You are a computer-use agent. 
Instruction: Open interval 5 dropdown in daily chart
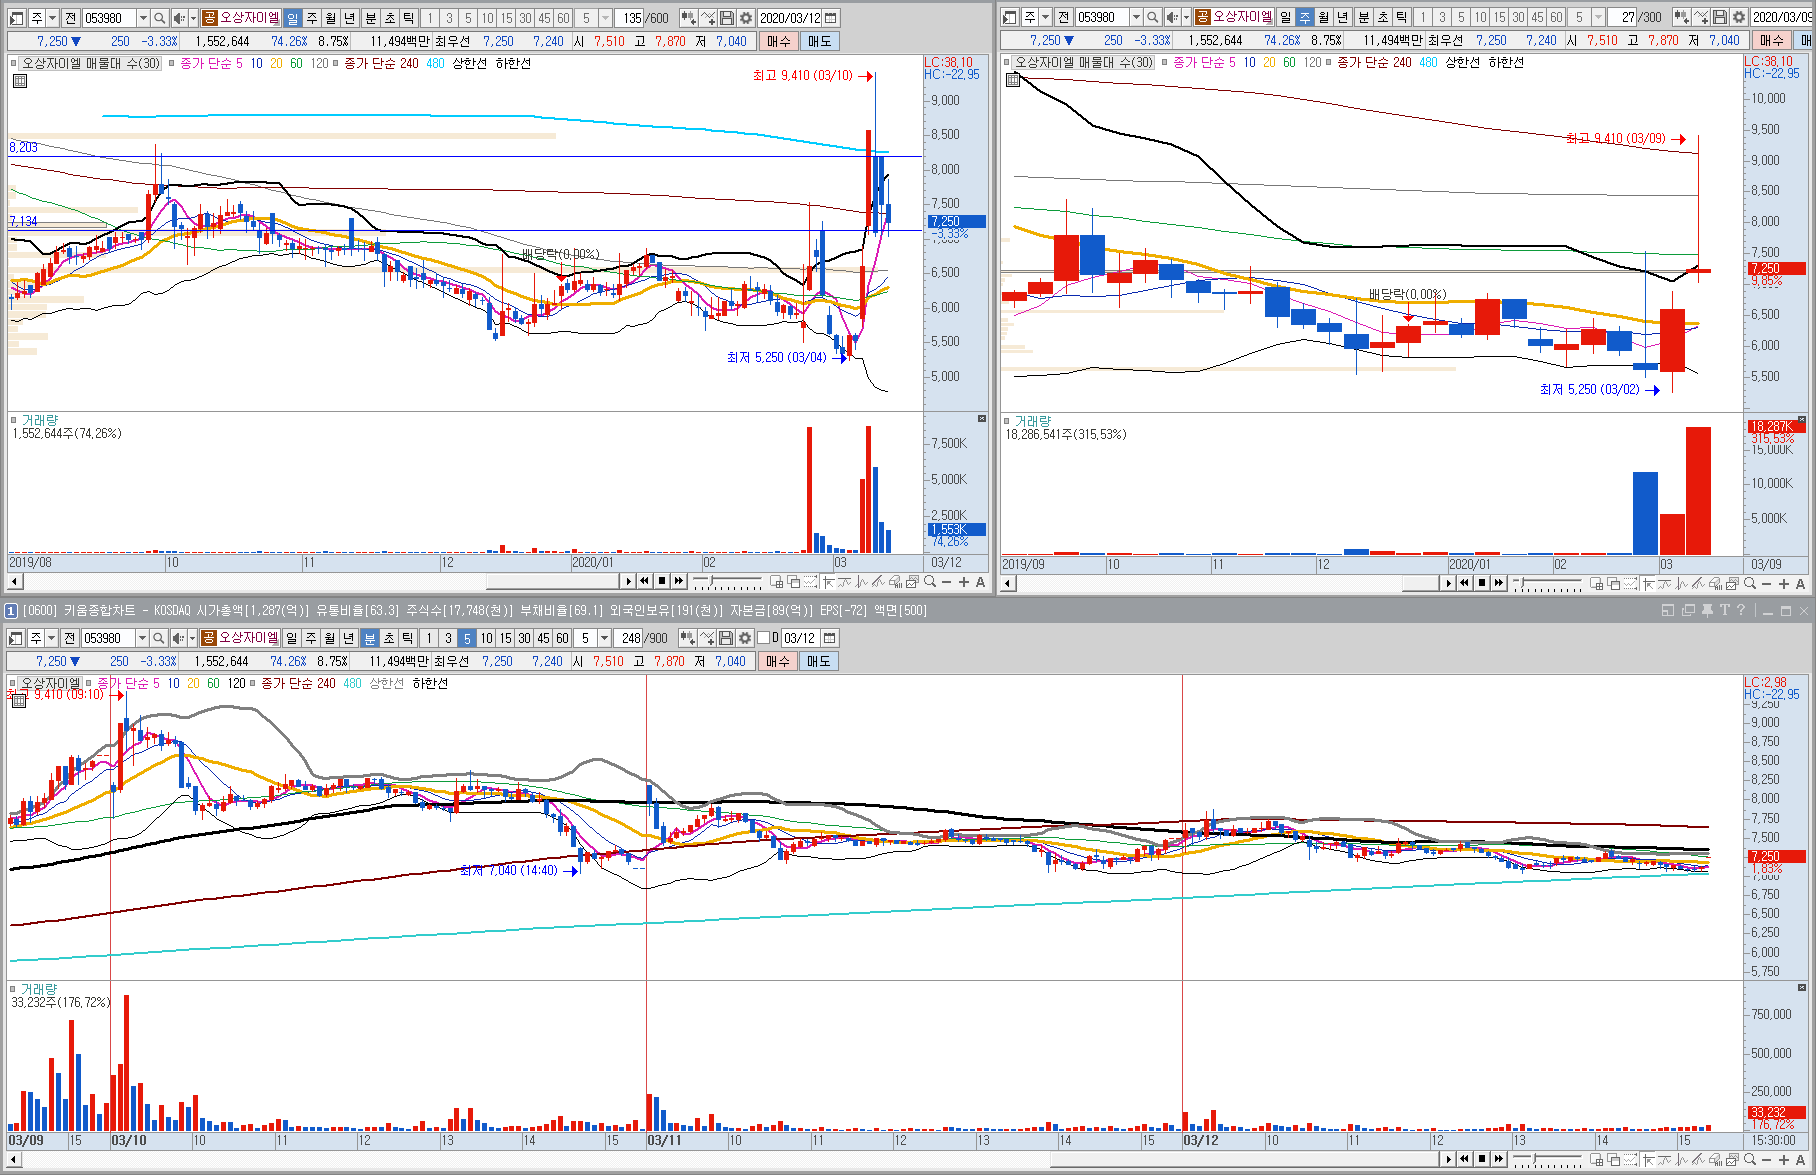(605, 18)
